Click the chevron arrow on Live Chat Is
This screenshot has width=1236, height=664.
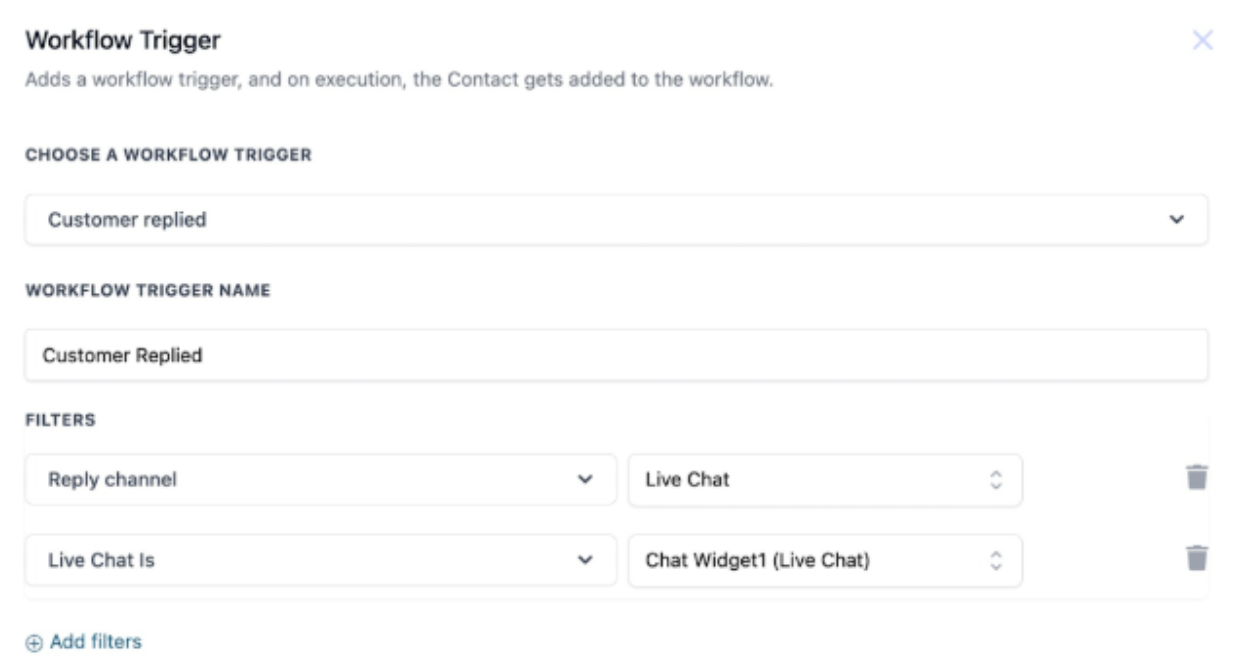[586, 560]
